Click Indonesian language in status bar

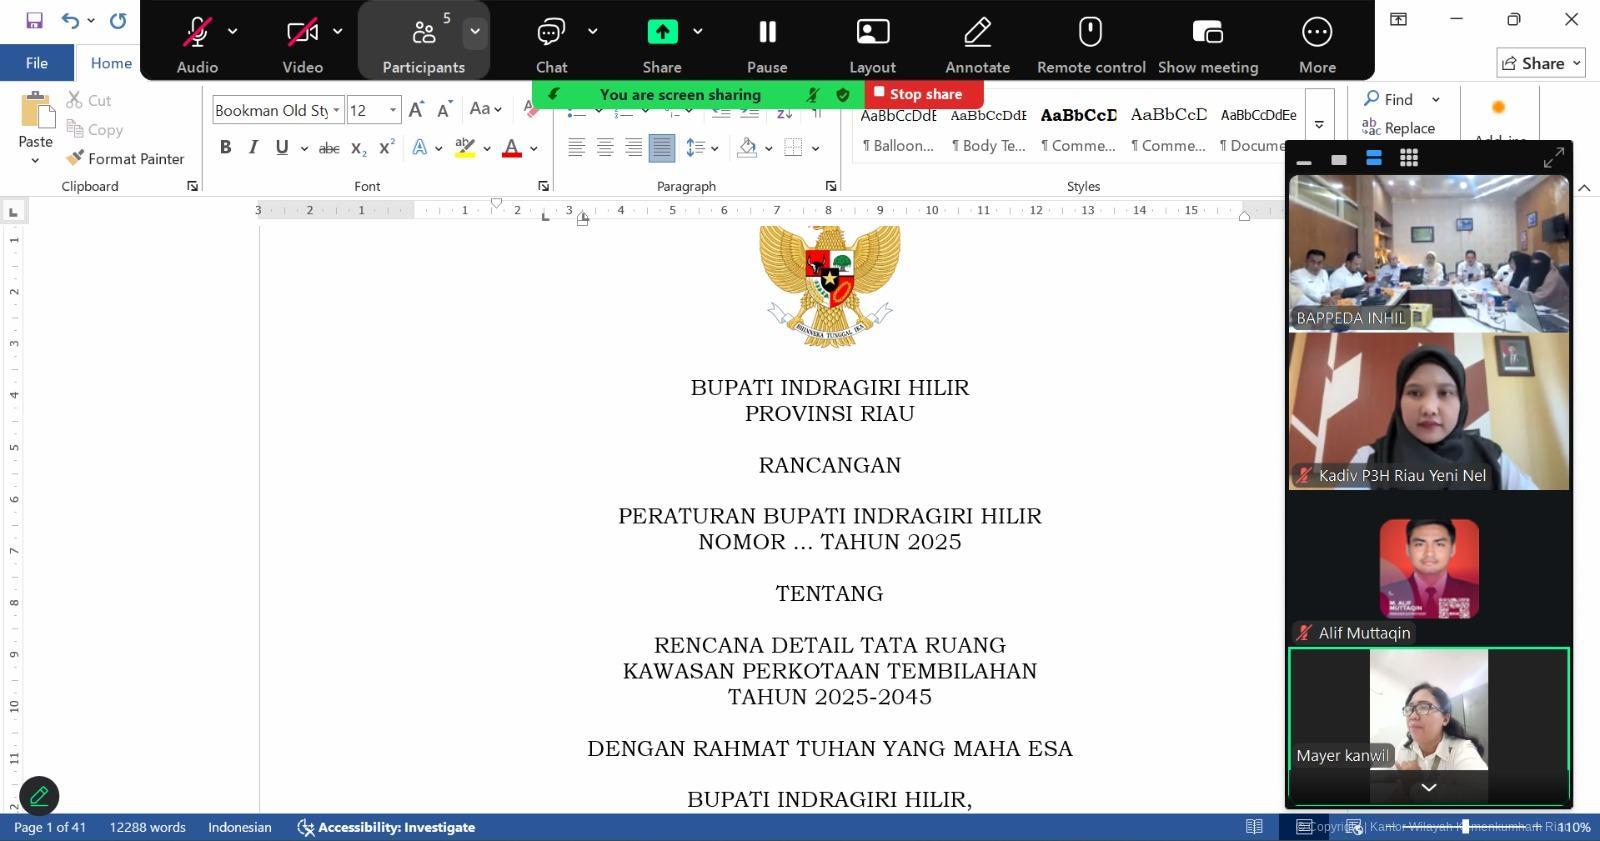click(240, 827)
